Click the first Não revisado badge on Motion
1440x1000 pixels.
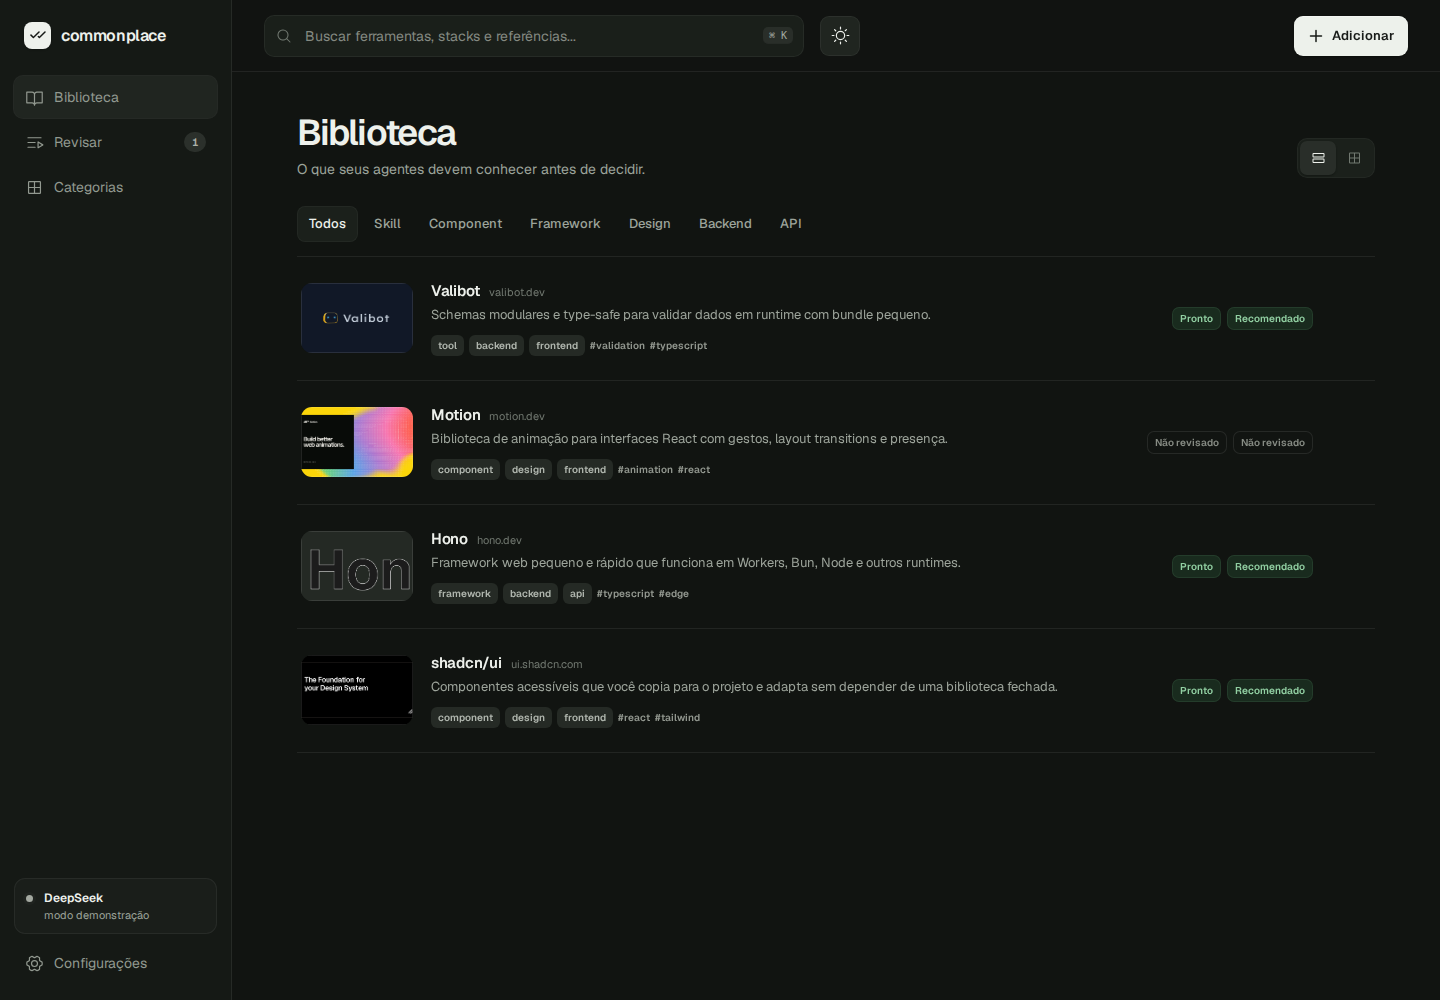[1187, 443]
